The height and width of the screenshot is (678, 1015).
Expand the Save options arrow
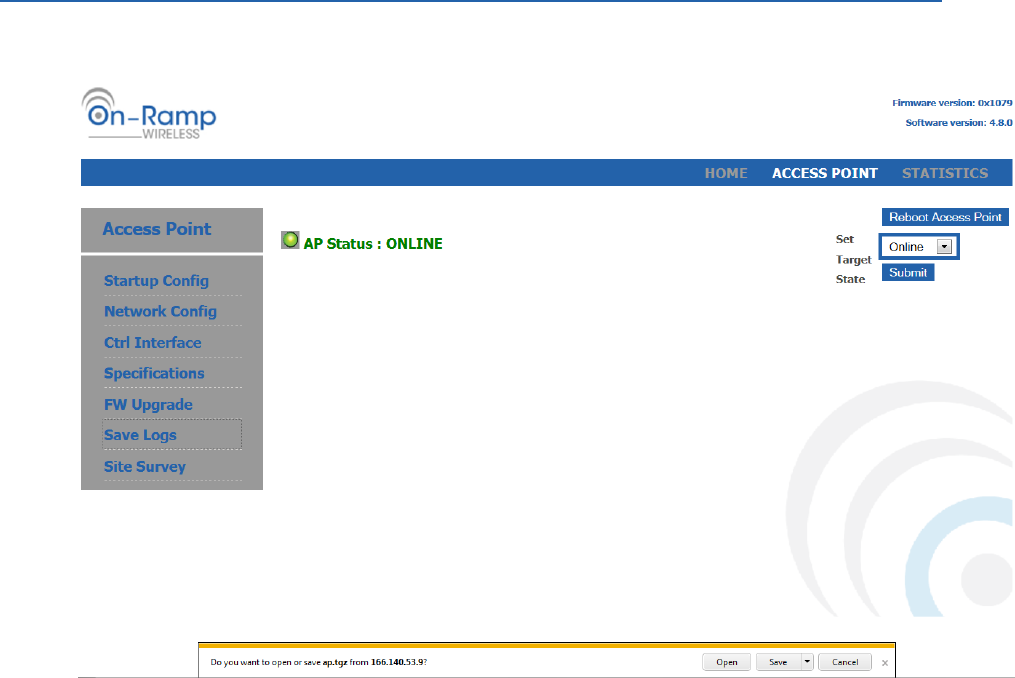point(807,662)
